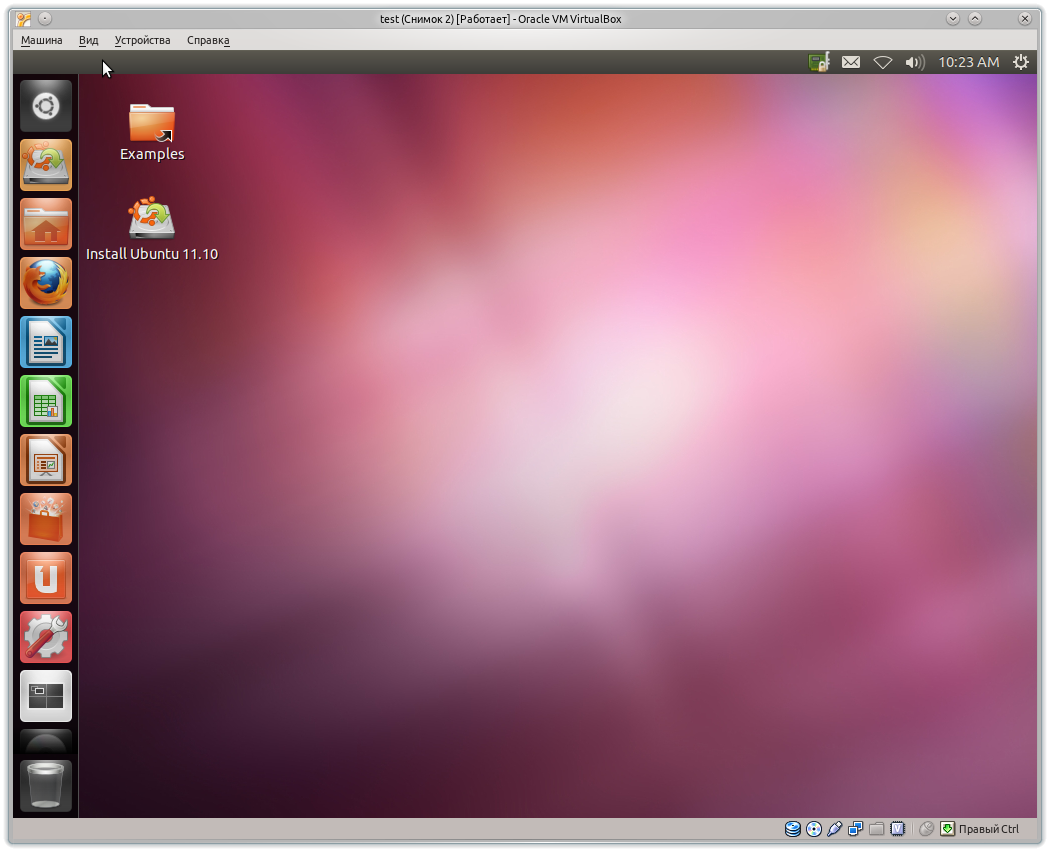Launch Install Ubuntu from the Unity dock

point(46,165)
